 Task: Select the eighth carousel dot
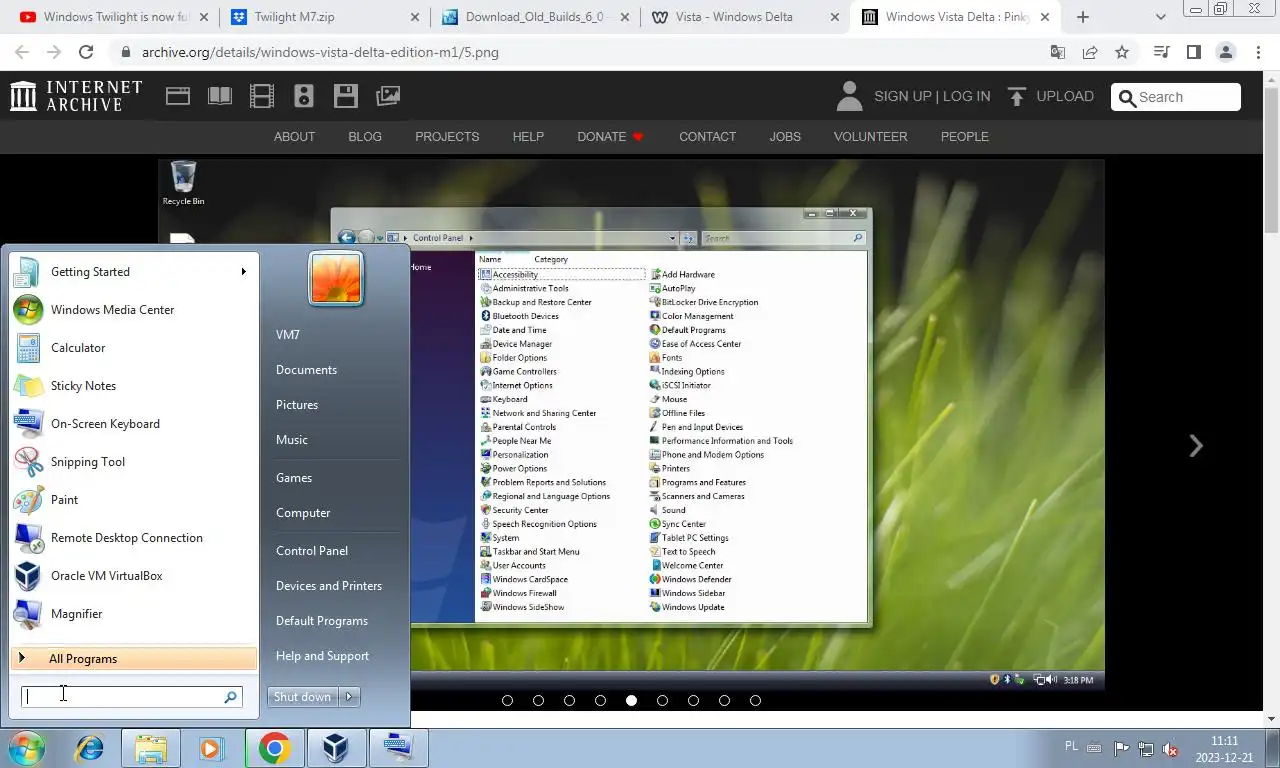pos(724,701)
